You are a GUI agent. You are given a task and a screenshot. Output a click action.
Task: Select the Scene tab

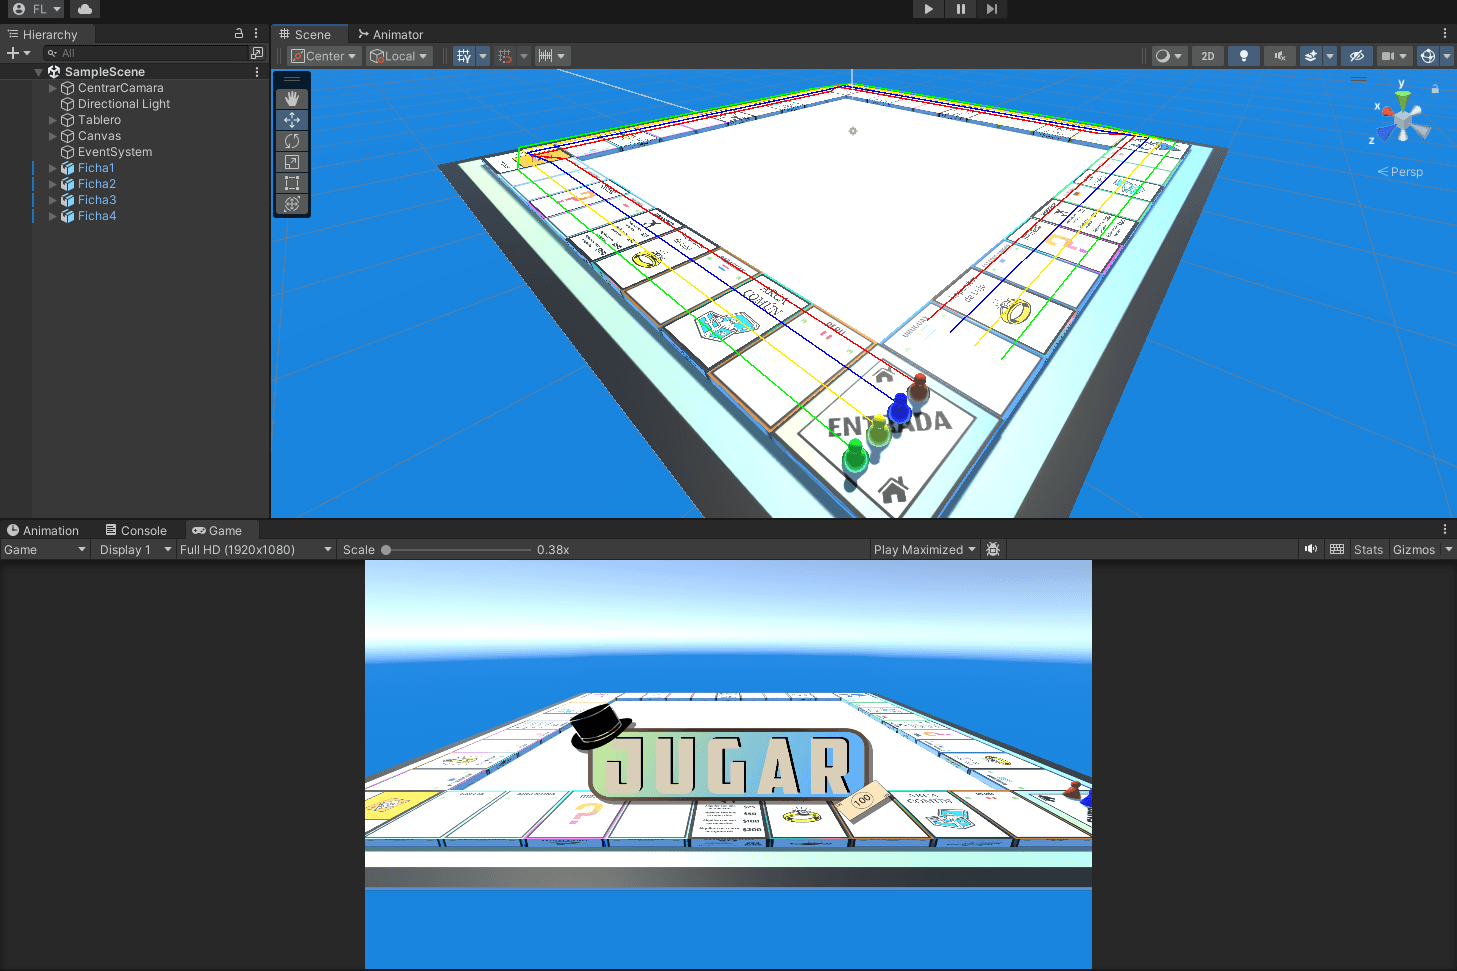pos(305,34)
